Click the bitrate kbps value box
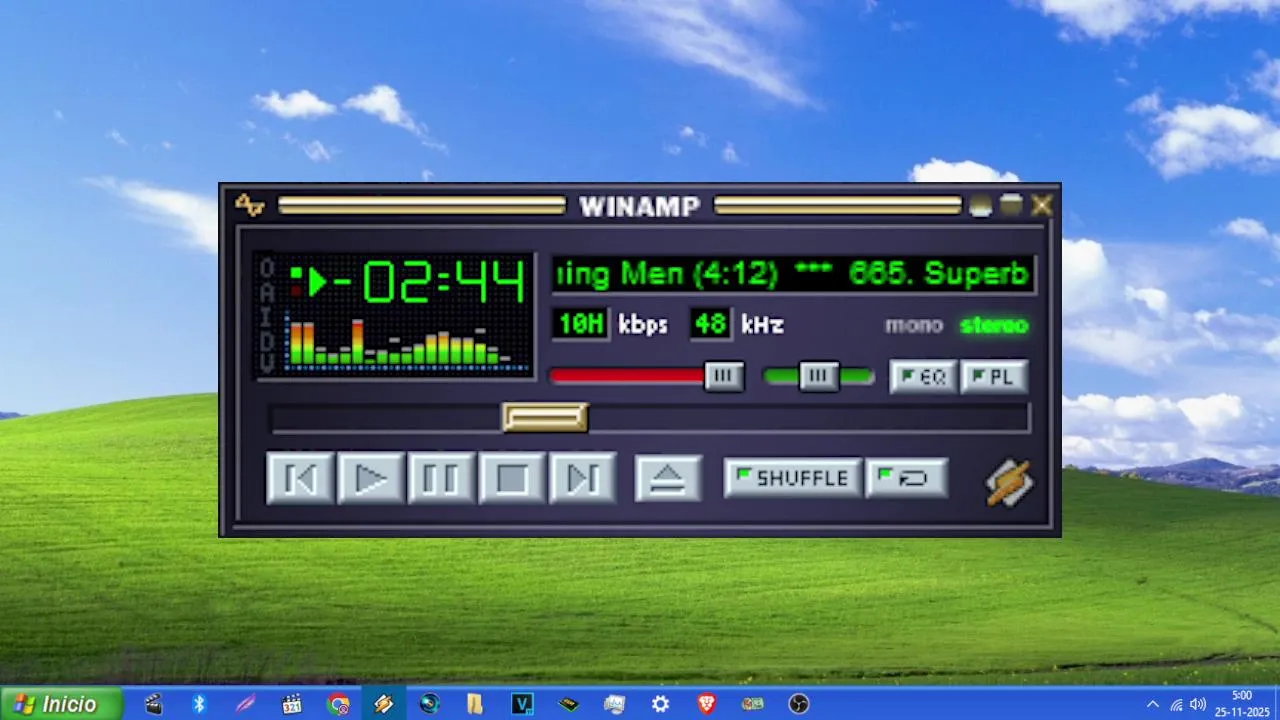 pos(581,324)
